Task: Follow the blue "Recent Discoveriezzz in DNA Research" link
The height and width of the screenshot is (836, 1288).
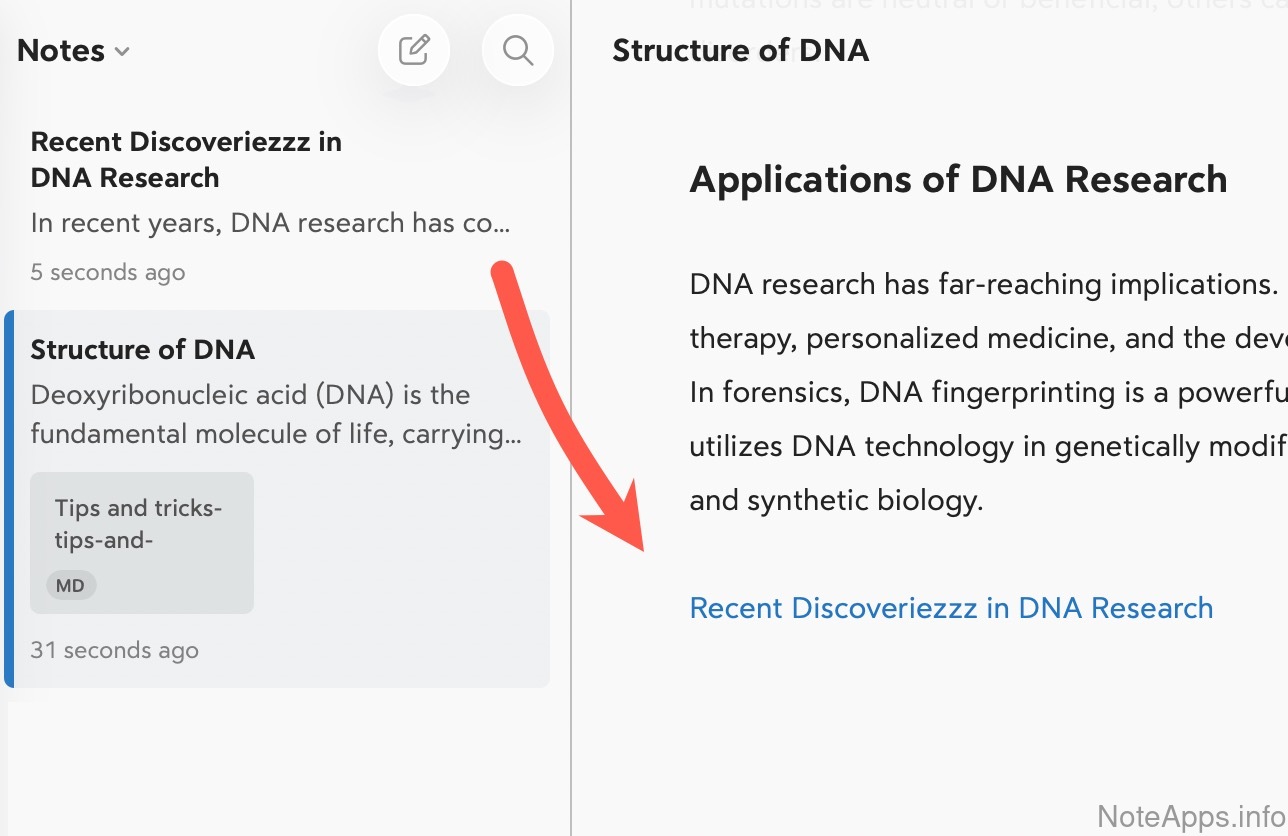Action: 951,608
